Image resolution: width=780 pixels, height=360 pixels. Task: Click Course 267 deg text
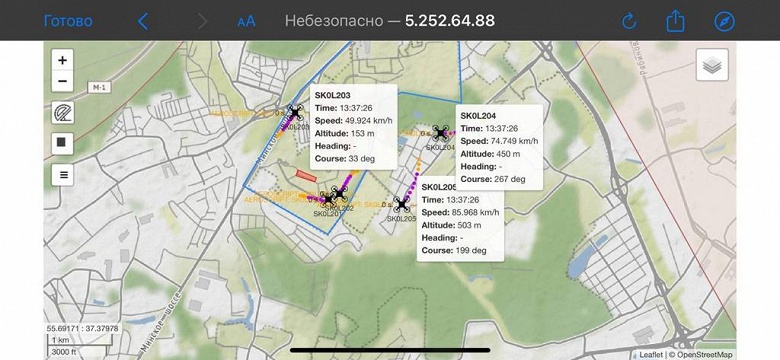coord(492,179)
